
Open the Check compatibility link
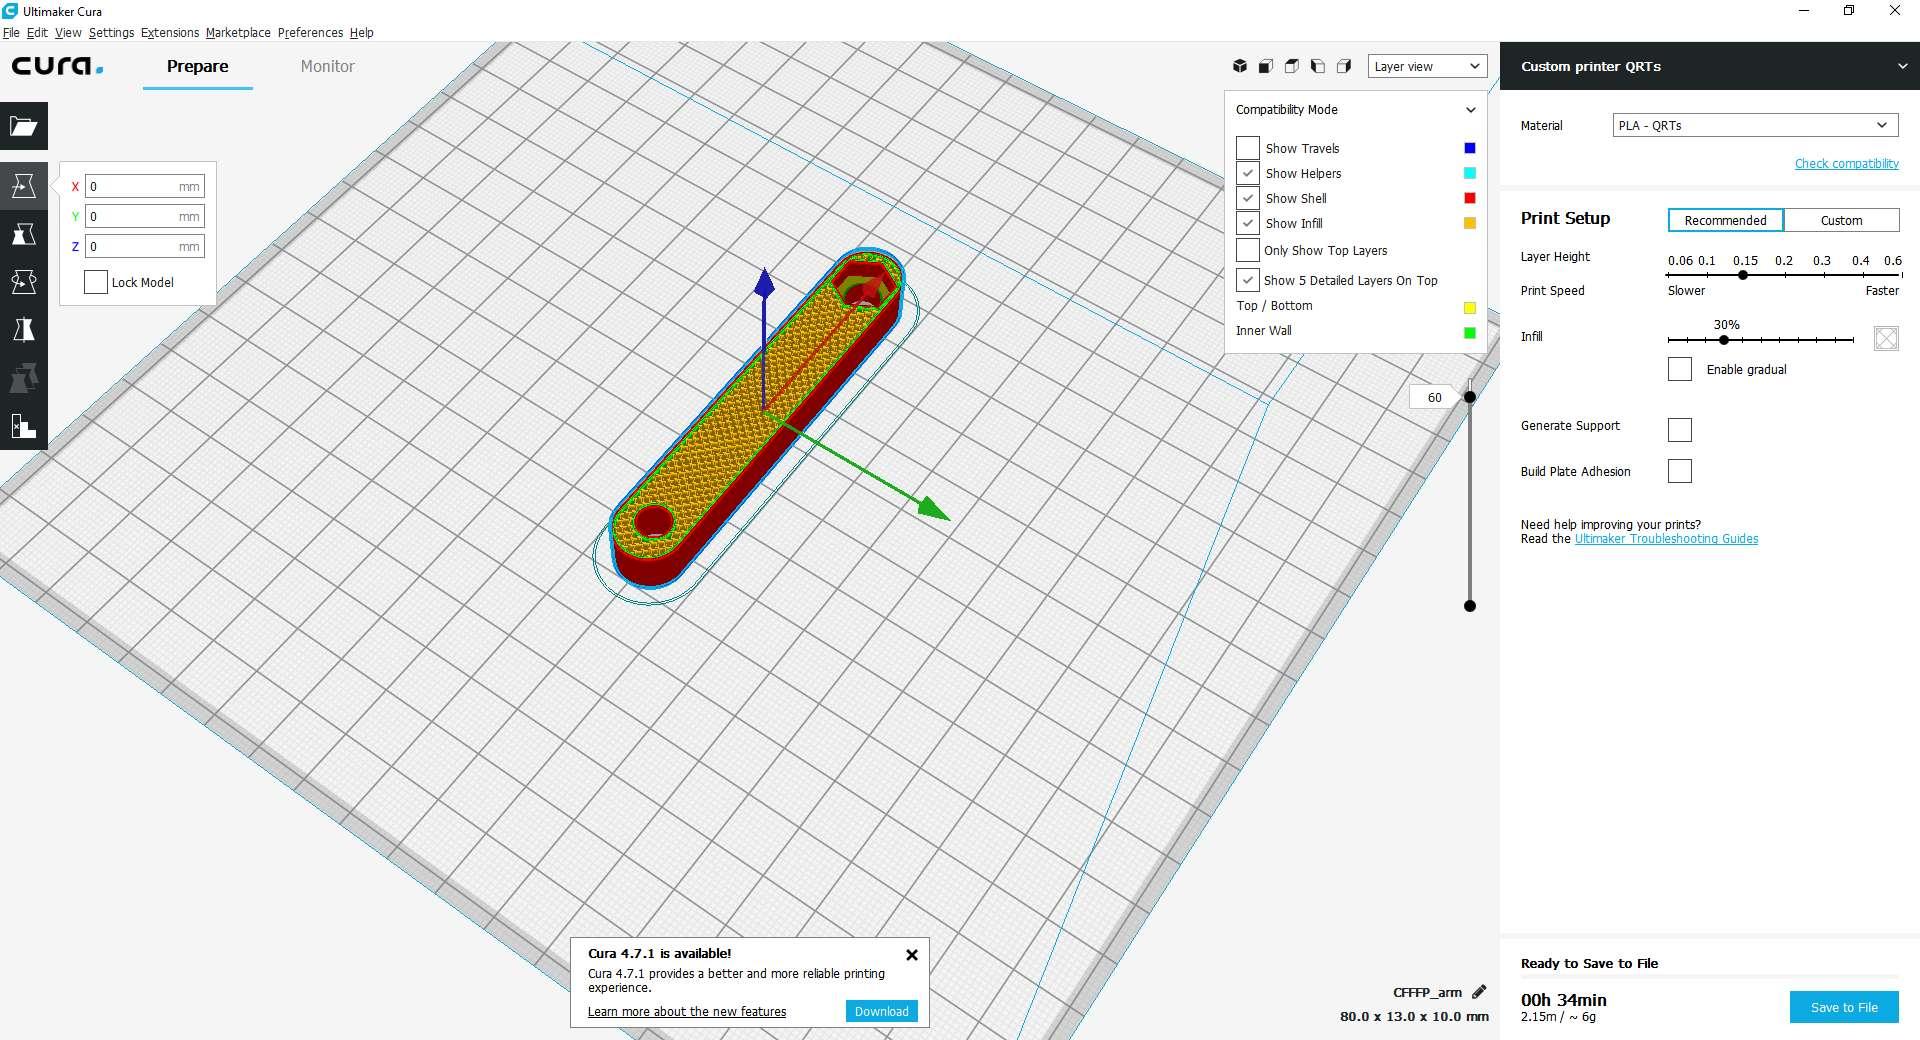1846,163
